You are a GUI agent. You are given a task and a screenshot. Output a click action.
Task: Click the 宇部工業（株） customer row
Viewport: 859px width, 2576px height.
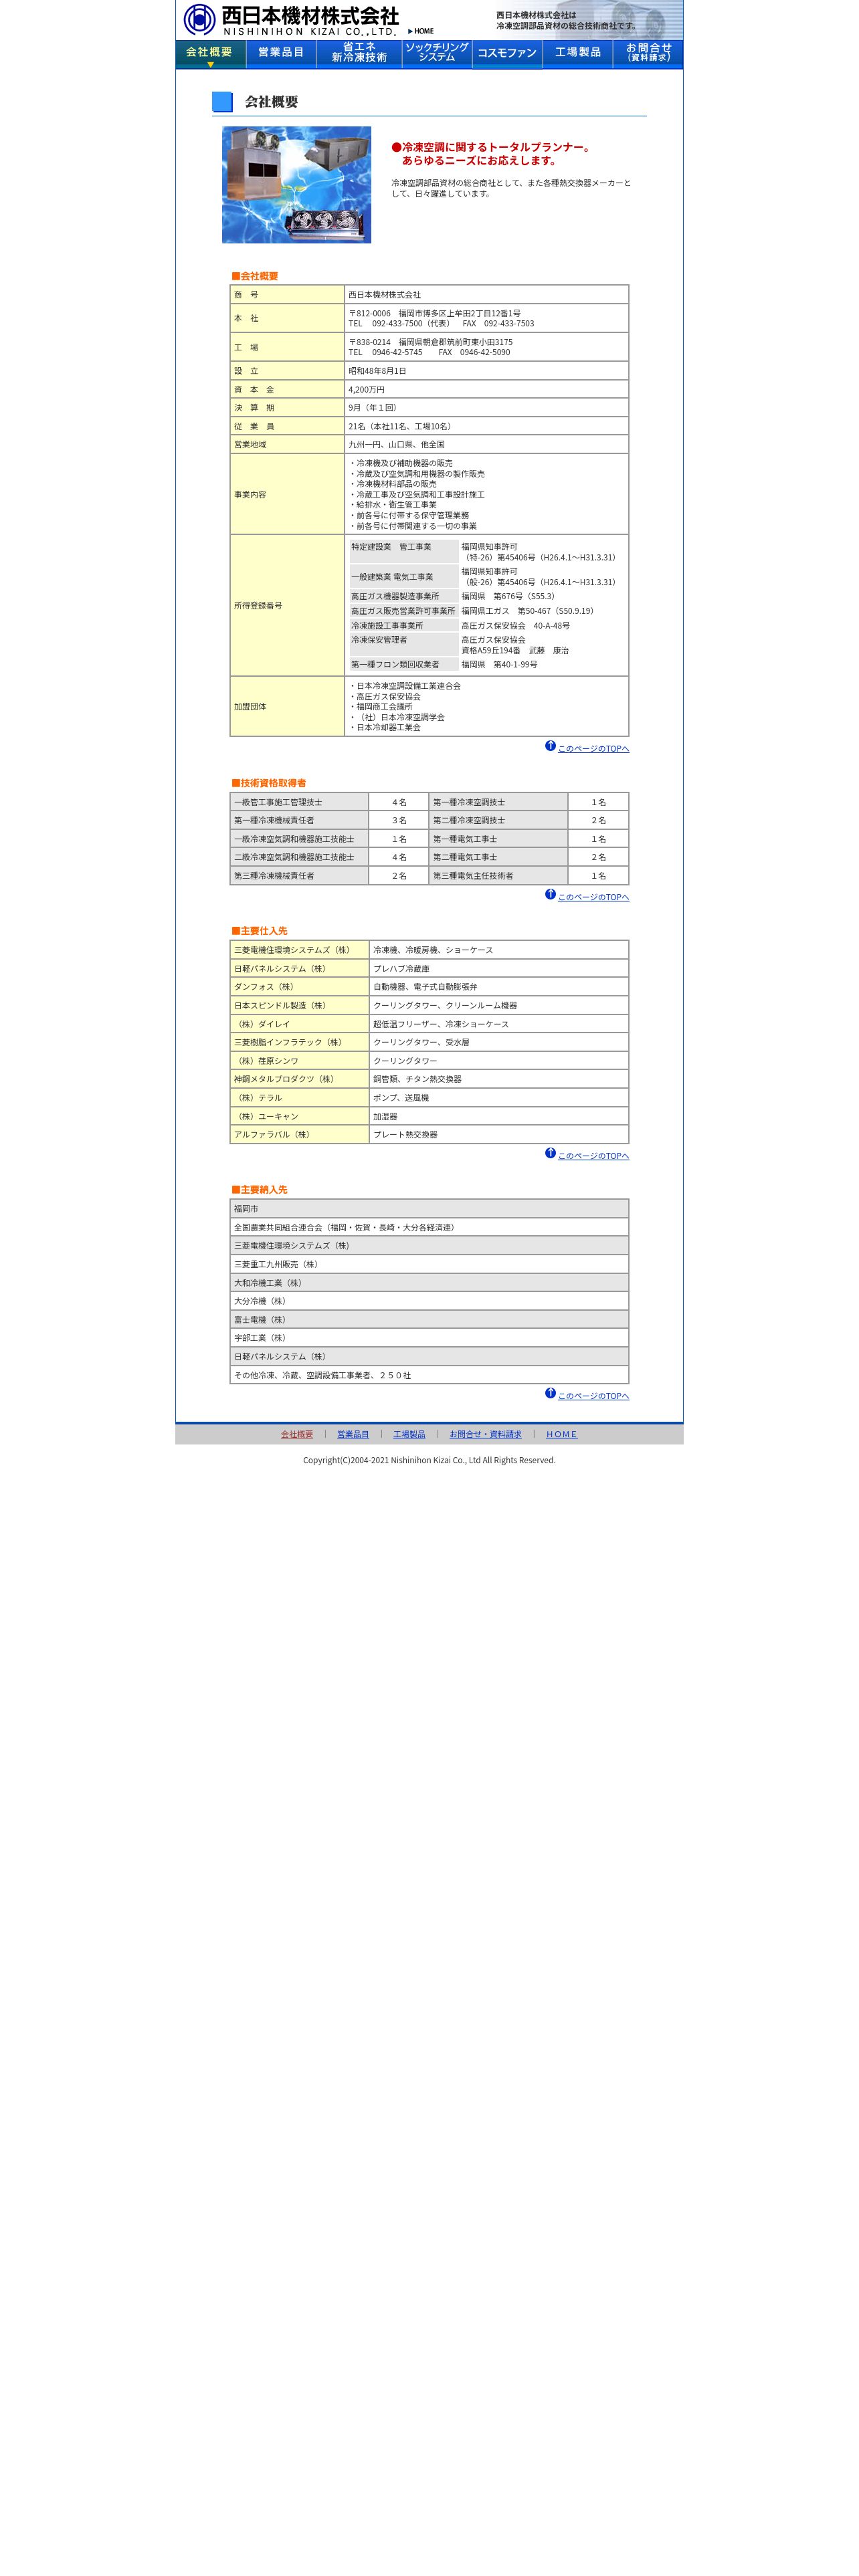click(x=429, y=1338)
